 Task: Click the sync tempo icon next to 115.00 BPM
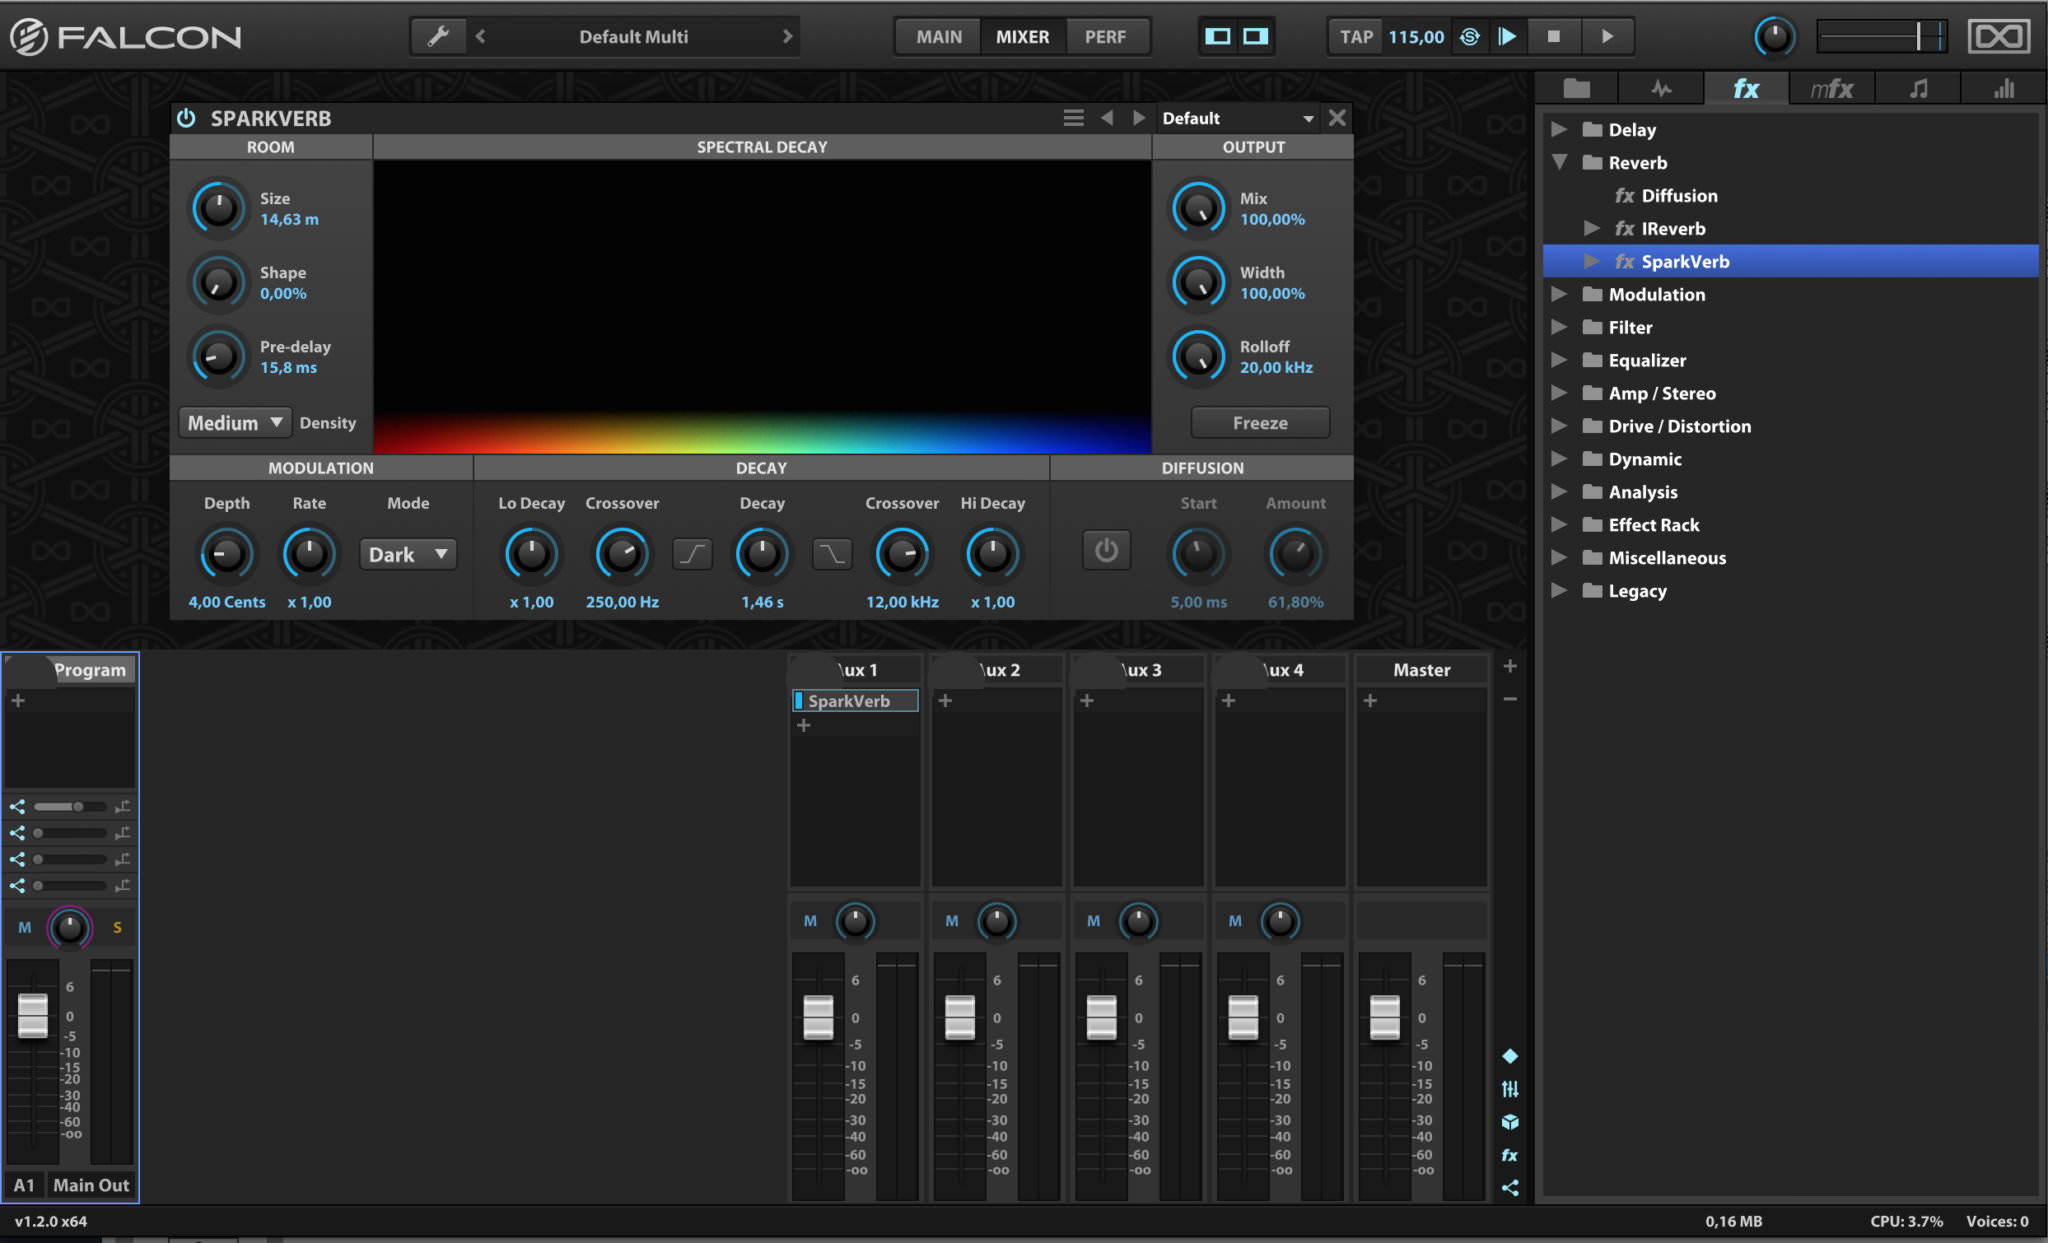[x=1467, y=37]
